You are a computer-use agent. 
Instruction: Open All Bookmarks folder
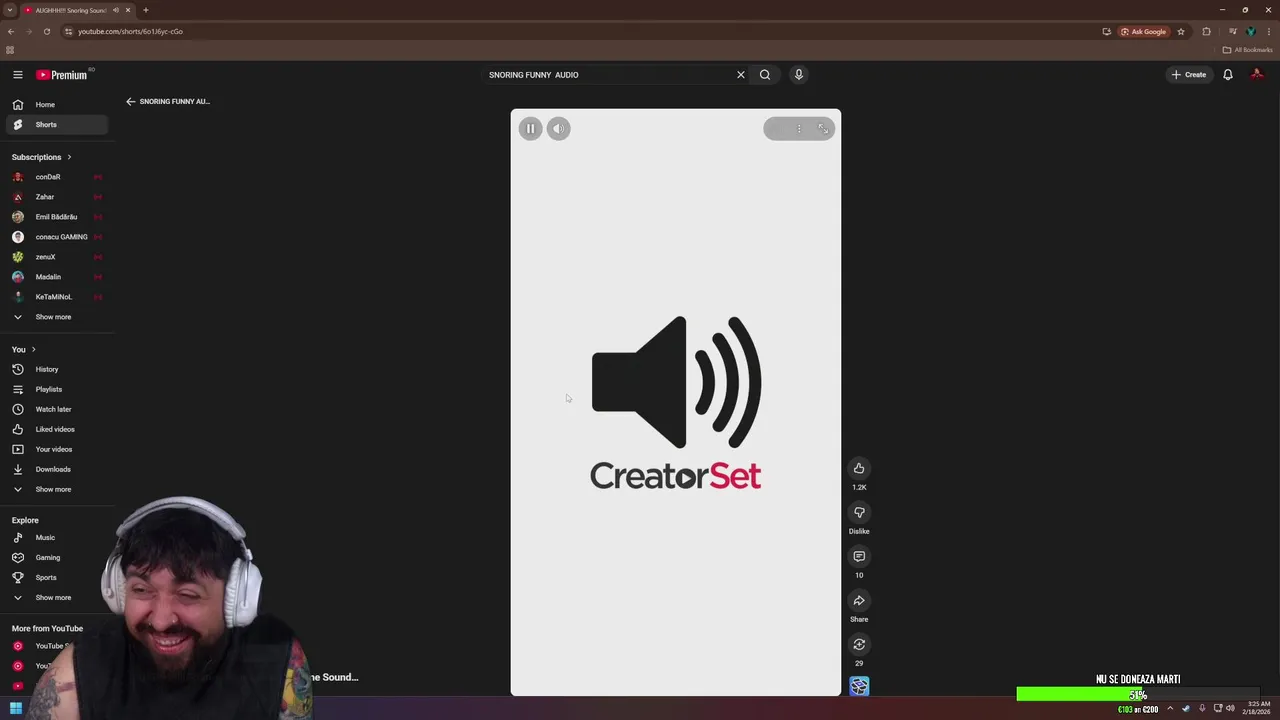1247,50
